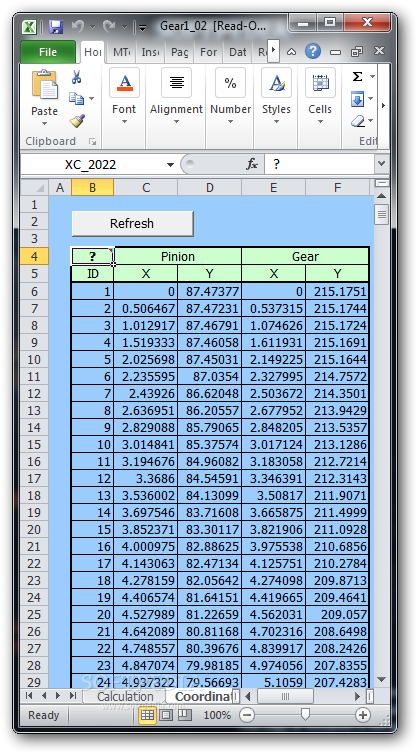Image resolution: width=418 pixels, height=754 pixels.
Task: Select column C header
Action: (x=146, y=188)
